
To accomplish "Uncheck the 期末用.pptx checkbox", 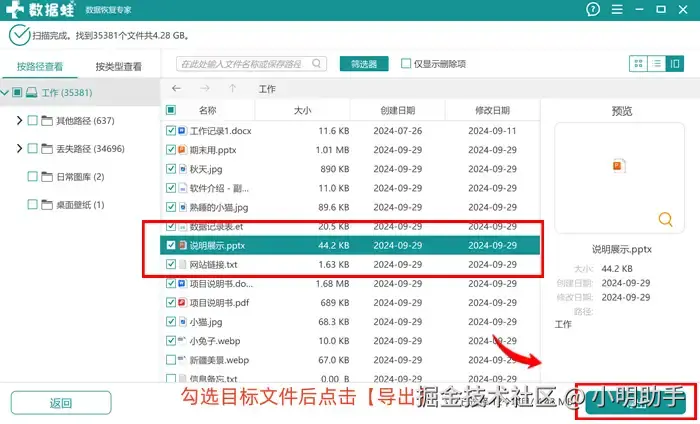I will tap(171, 150).
